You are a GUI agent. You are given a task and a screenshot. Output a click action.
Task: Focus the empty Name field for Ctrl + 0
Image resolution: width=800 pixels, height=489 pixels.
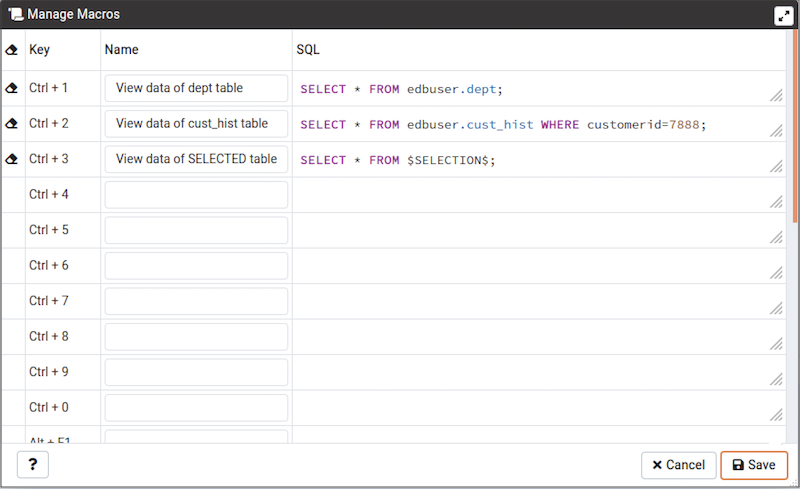196,407
